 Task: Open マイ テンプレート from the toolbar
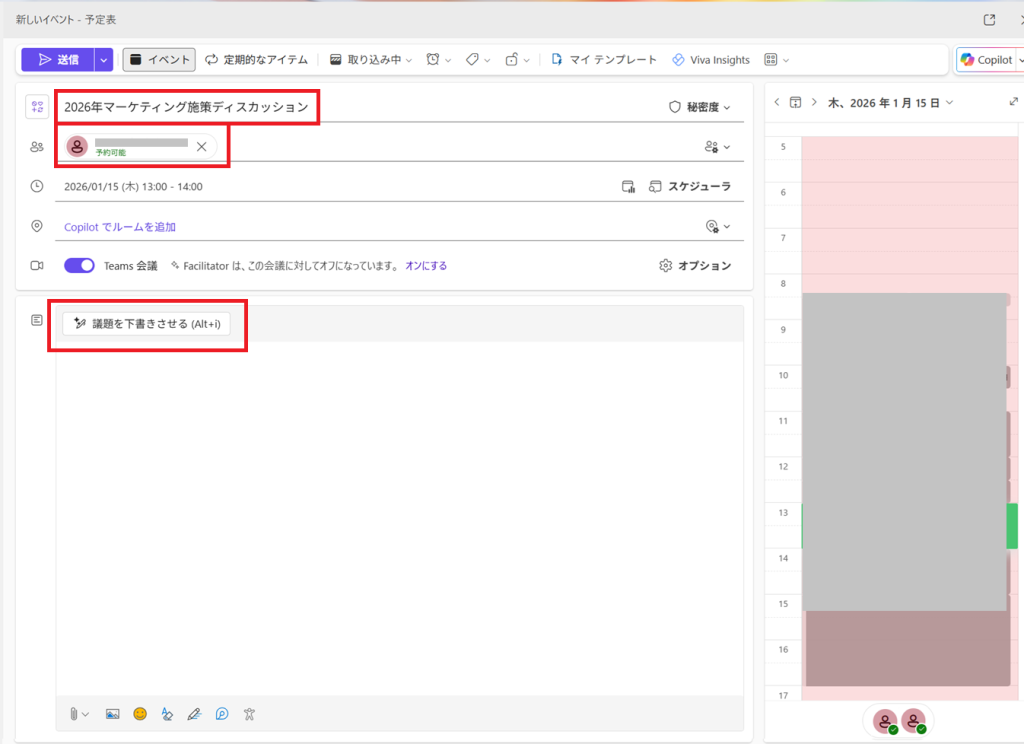click(604, 60)
